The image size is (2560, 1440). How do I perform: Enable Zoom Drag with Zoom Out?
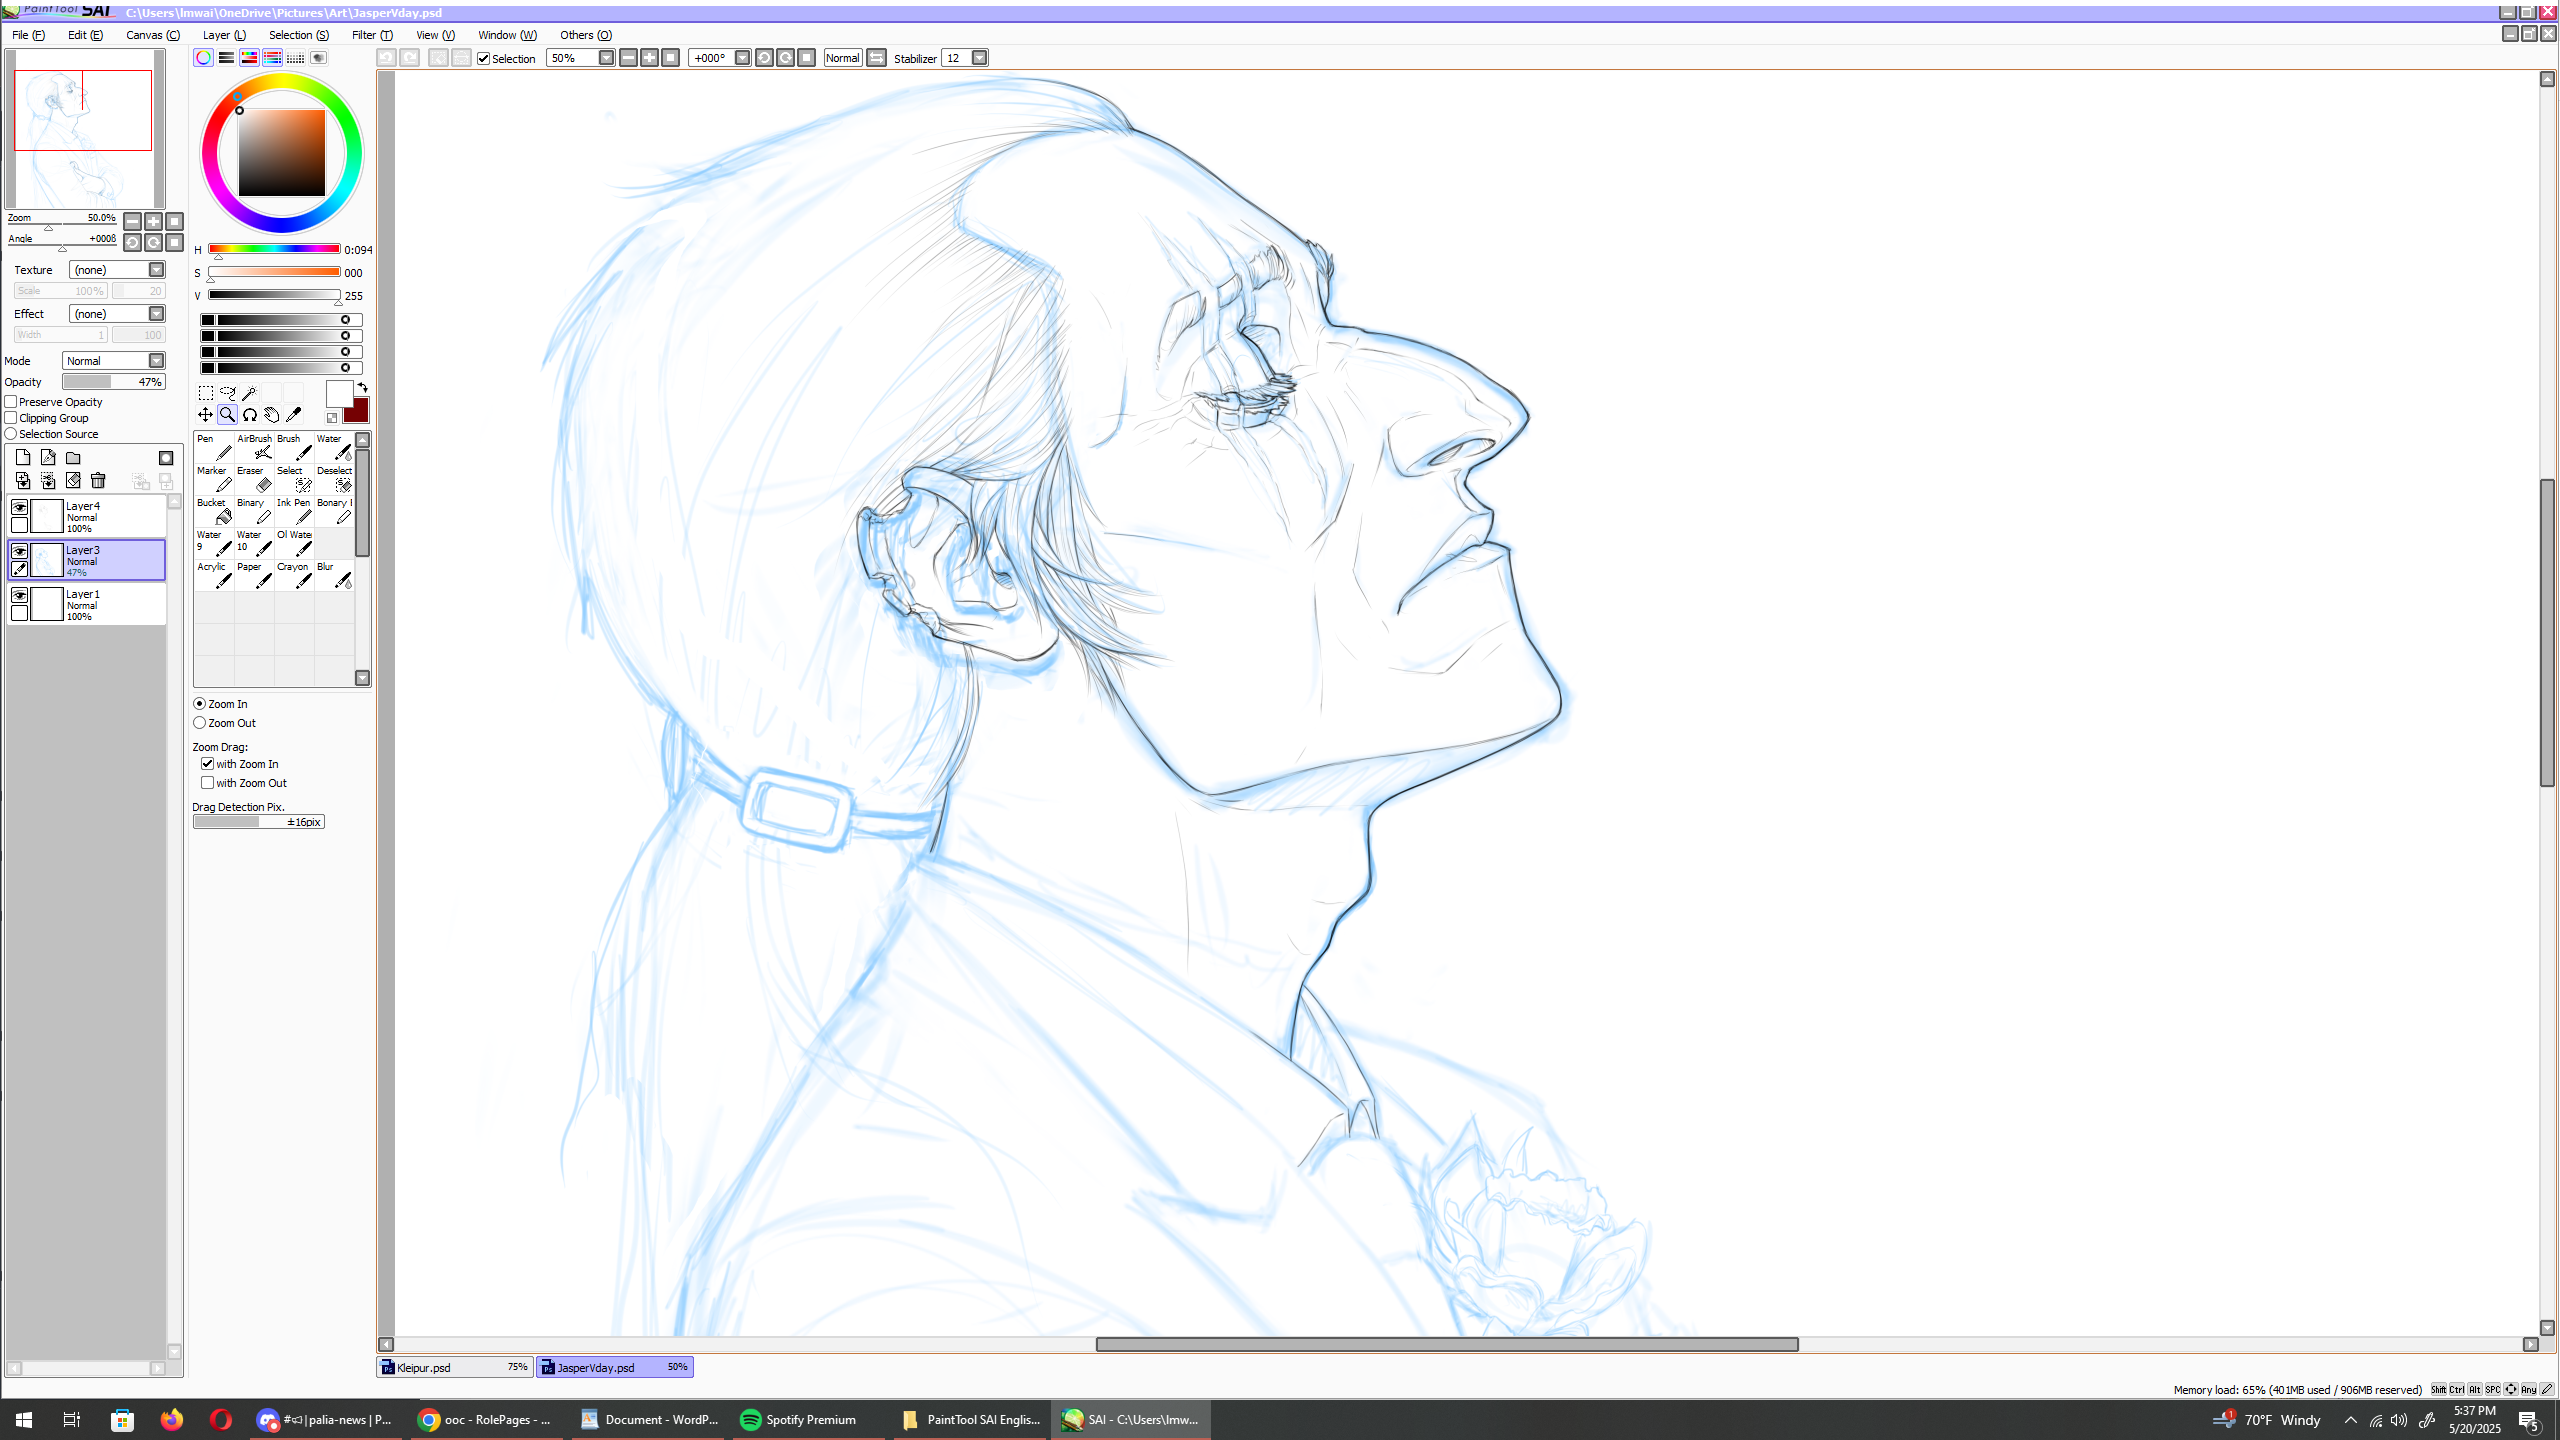(208, 783)
